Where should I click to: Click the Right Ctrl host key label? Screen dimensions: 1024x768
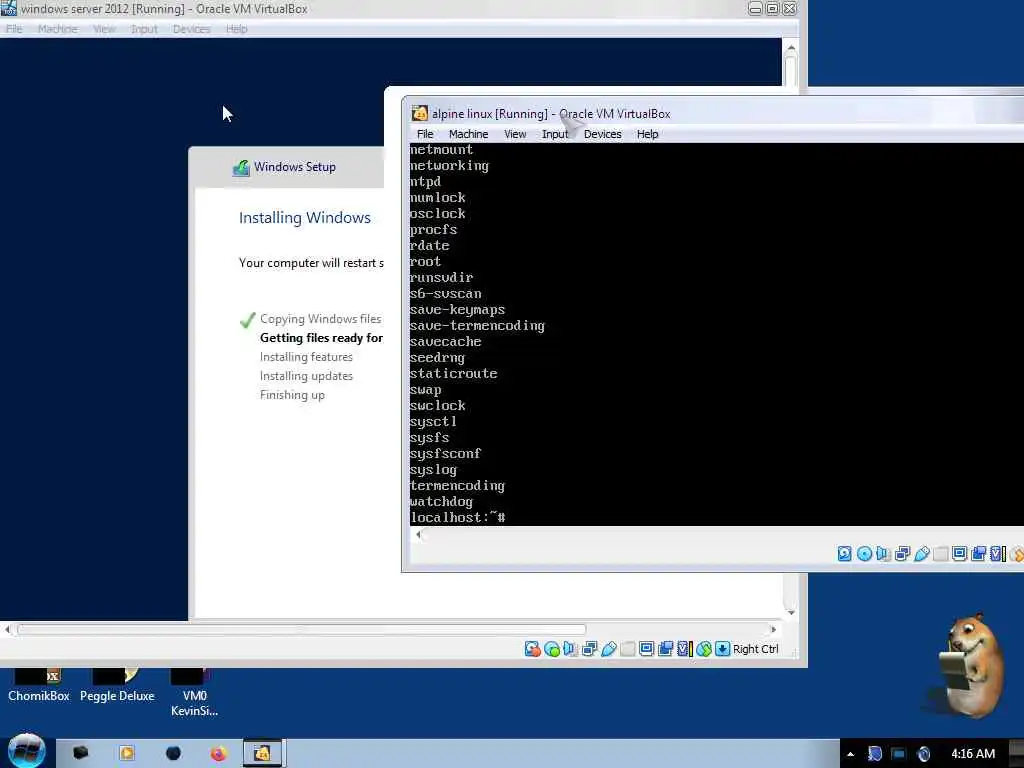click(756, 649)
